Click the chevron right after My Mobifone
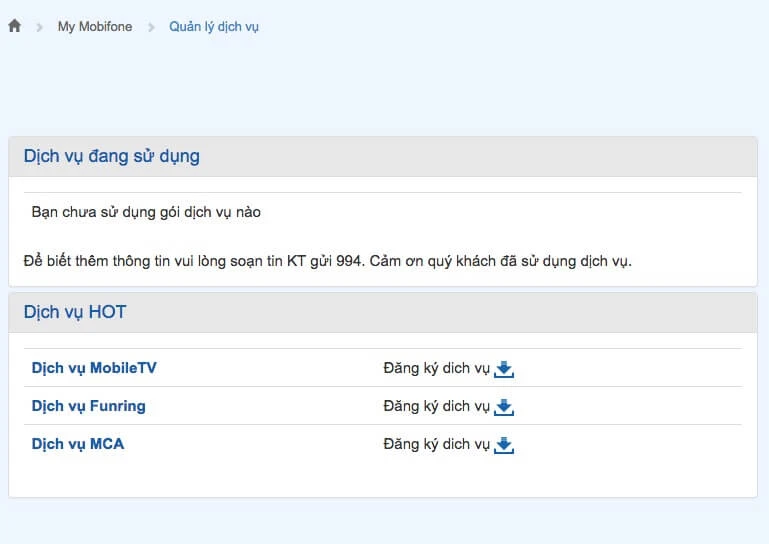Screen dimensions: 769x544 (152, 27)
